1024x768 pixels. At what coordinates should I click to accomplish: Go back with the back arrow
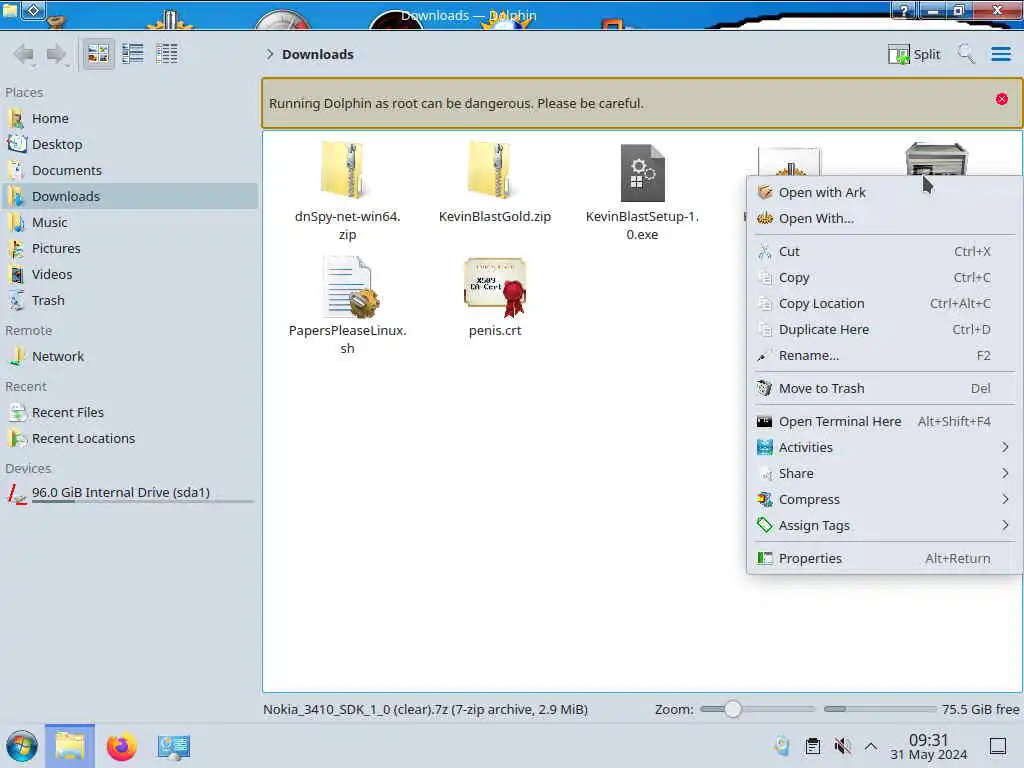pos(25,54)
